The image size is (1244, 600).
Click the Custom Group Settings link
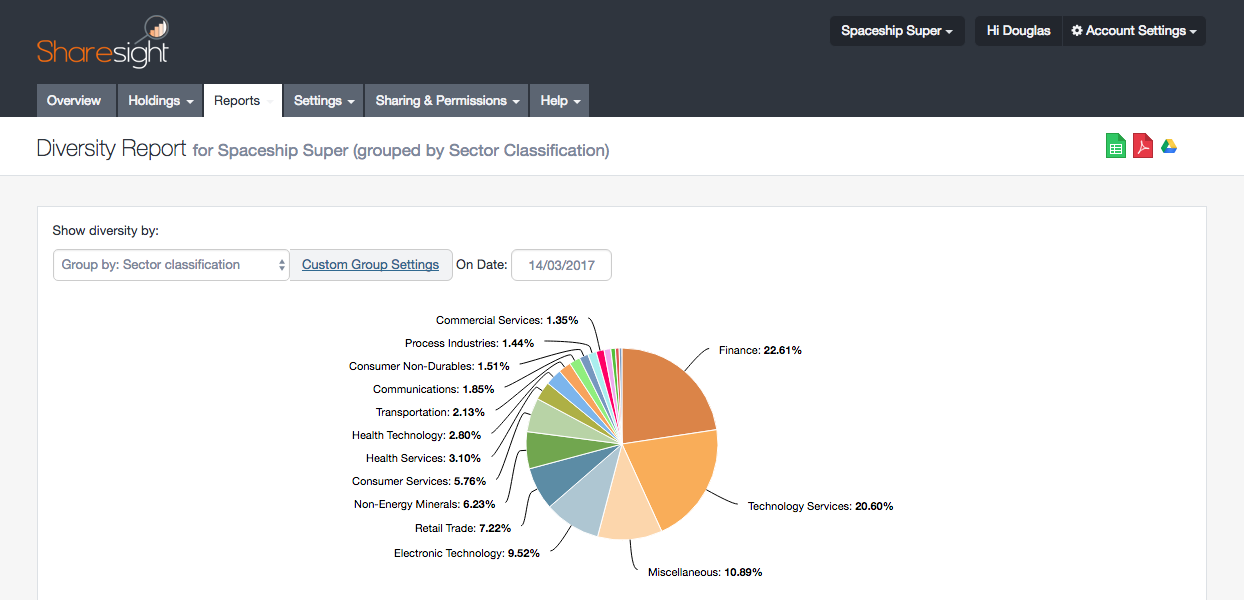click(x=370, y=265)
